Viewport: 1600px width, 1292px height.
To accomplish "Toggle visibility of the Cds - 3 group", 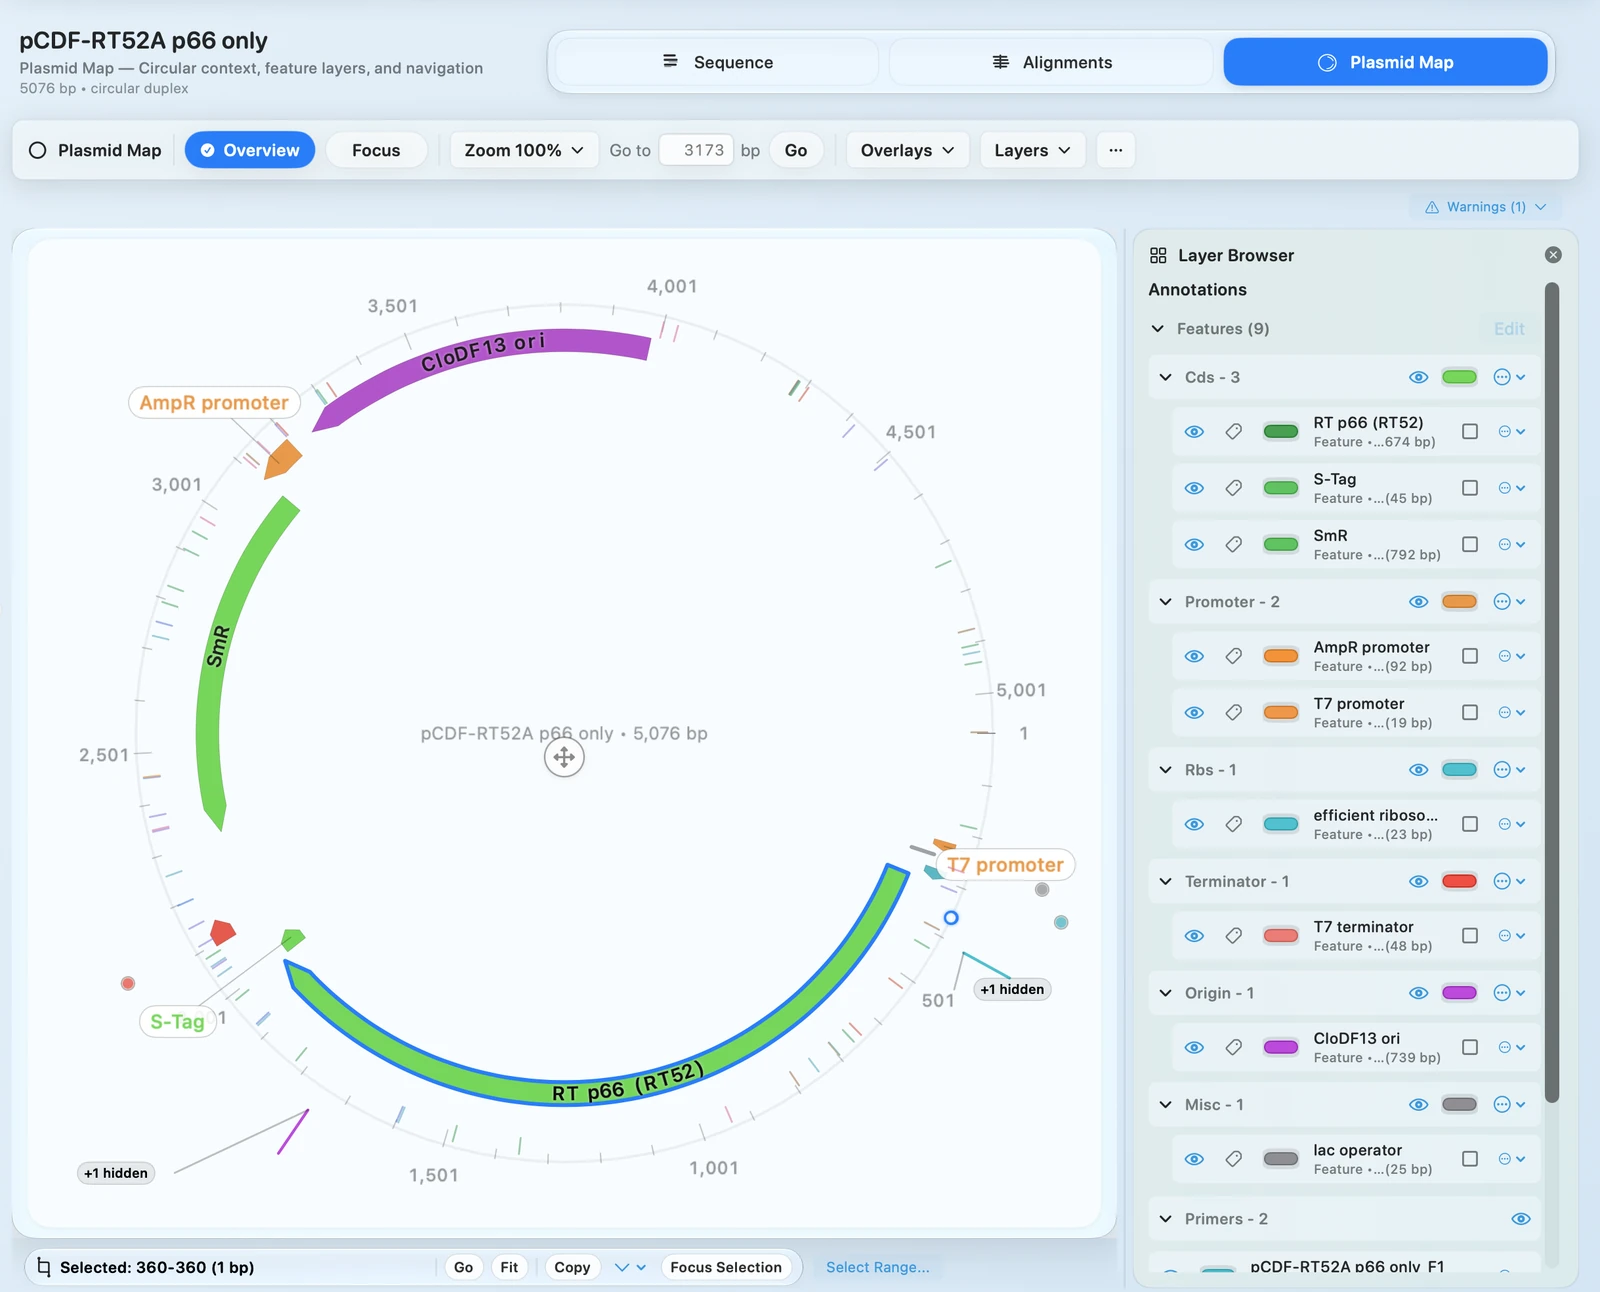I will (1418, 377).
